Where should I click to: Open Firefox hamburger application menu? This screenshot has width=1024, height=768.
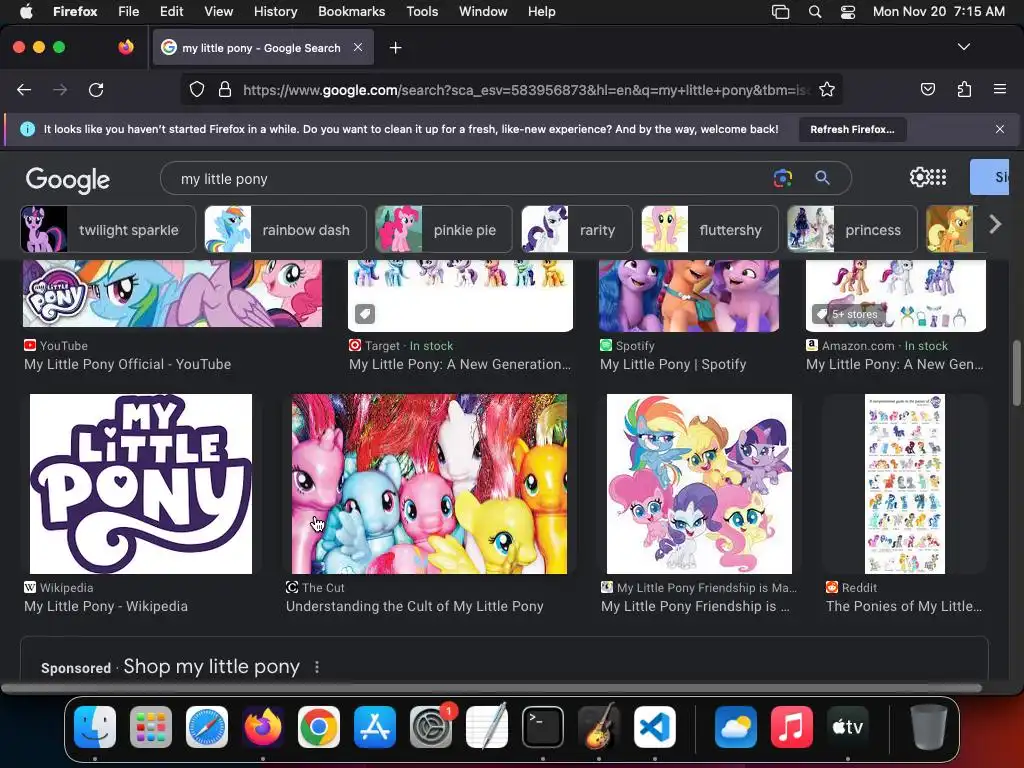(999, 89)
